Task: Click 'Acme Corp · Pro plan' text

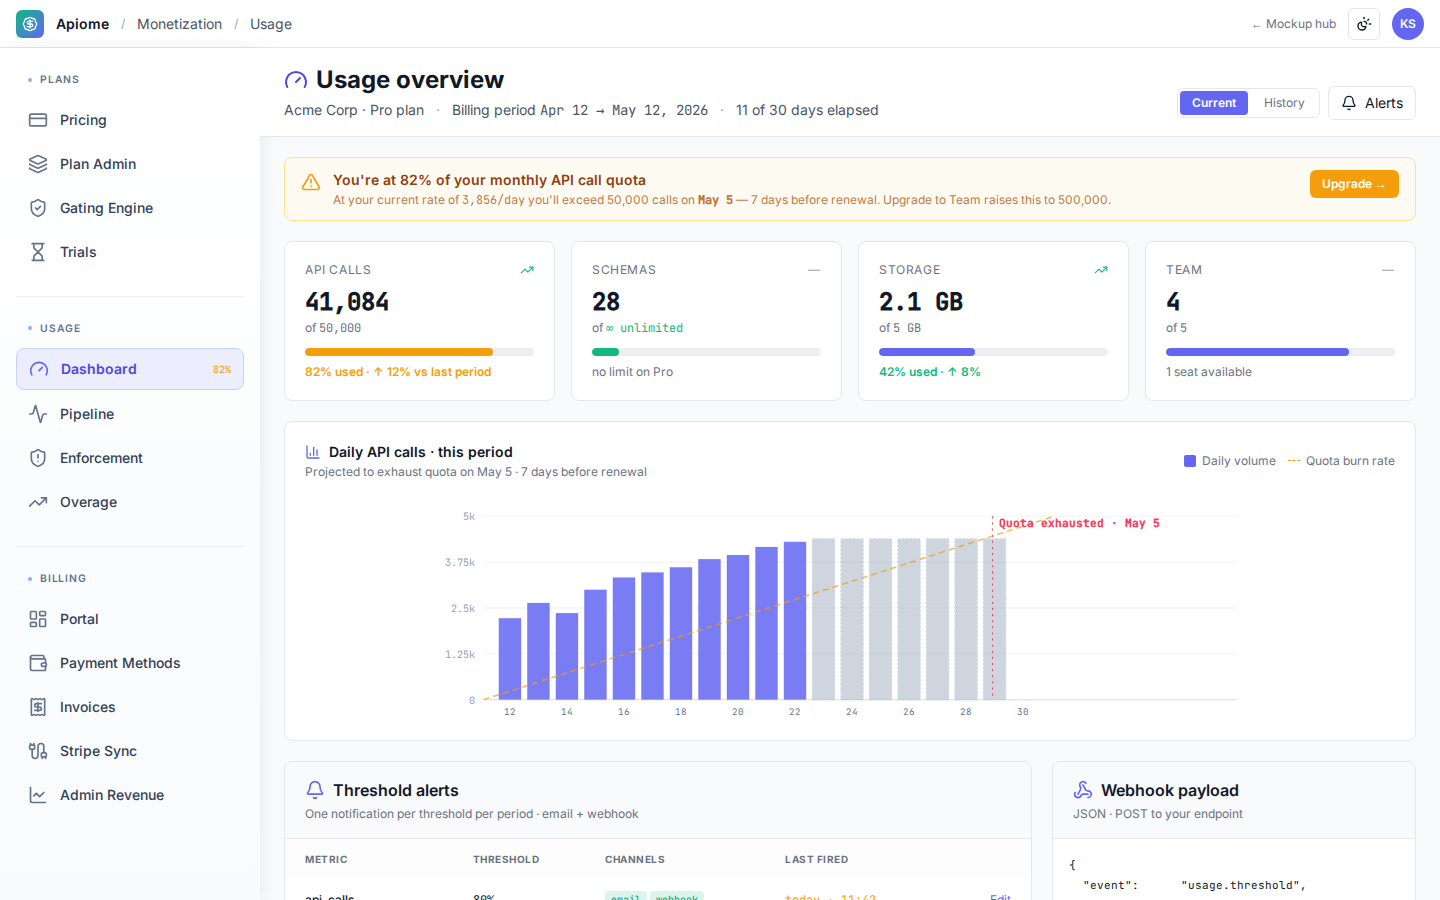Action: pos(354,110)
